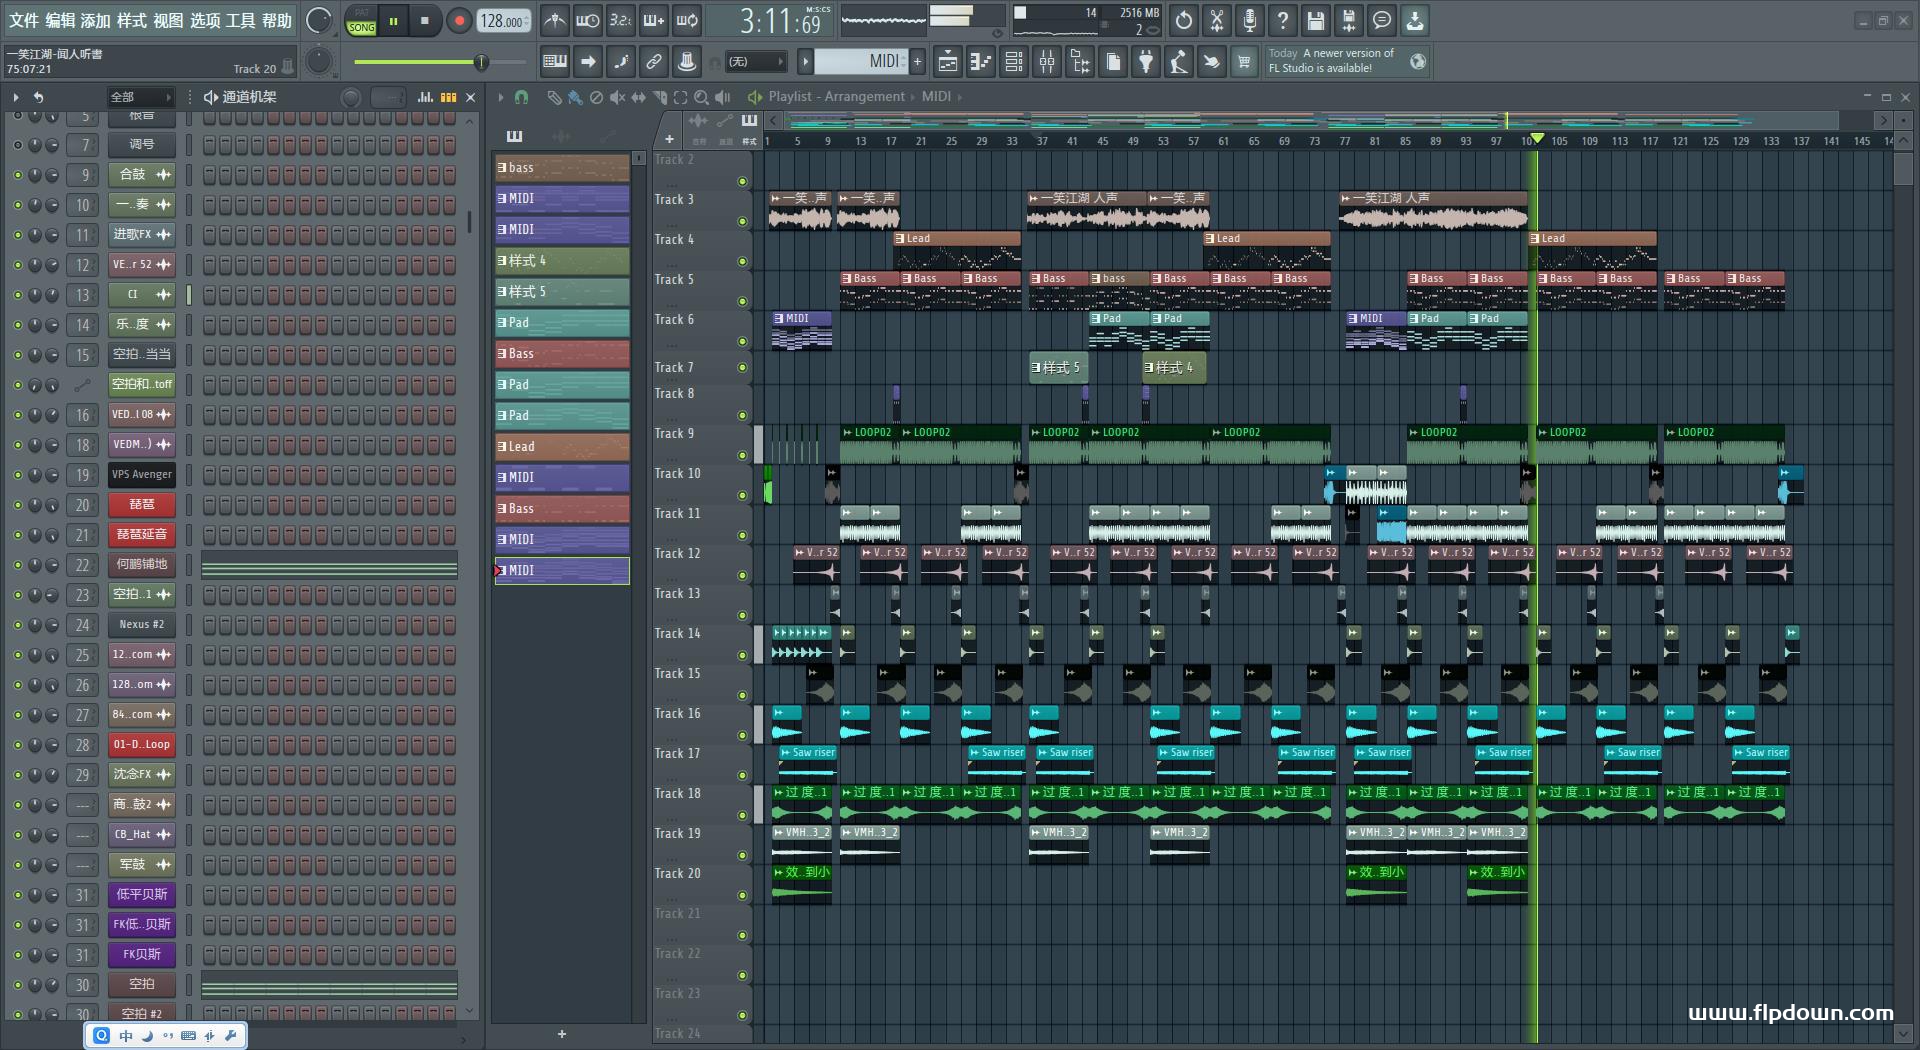Toggle step editing arrow icon
1920x1050 pixels.
click(x=588, y=62)
